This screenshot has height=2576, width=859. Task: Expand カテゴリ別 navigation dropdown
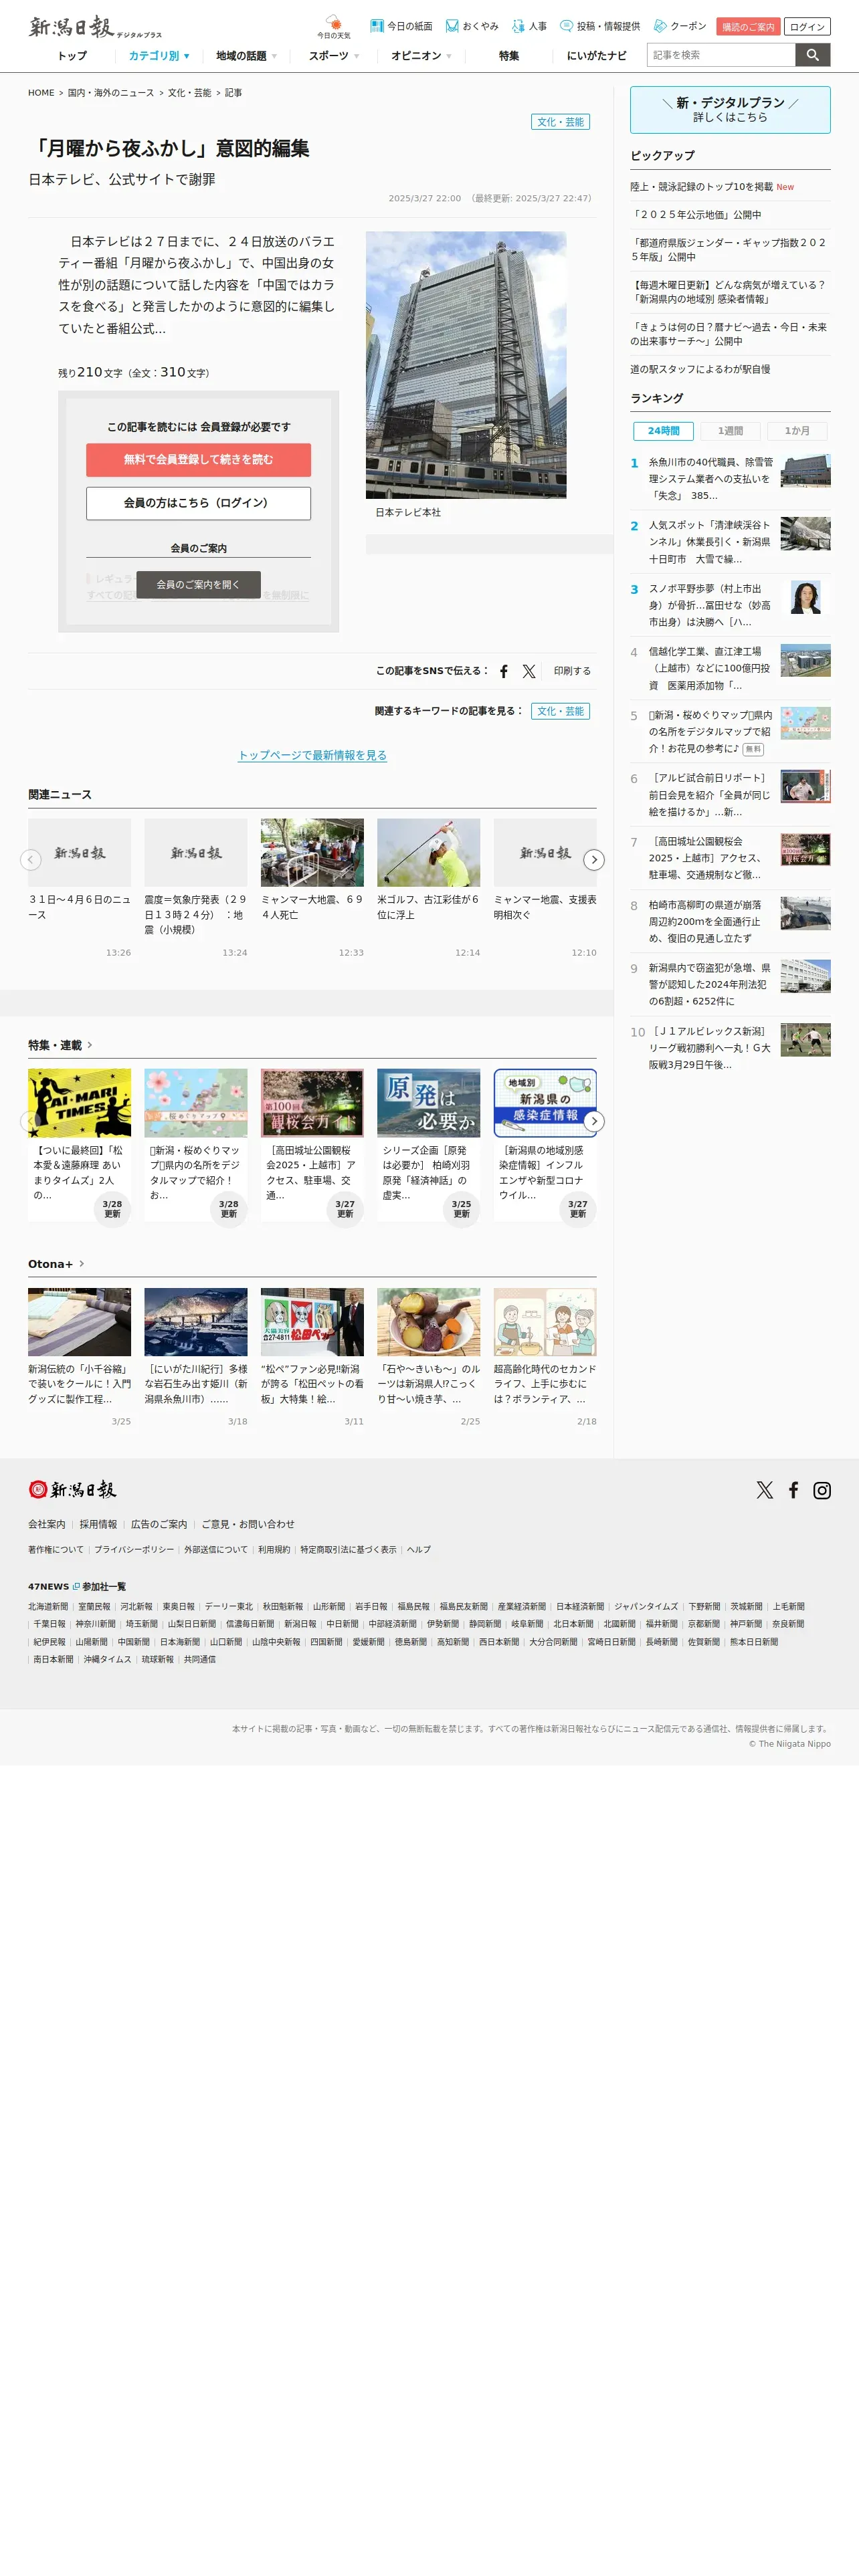(x=159, y=56)
